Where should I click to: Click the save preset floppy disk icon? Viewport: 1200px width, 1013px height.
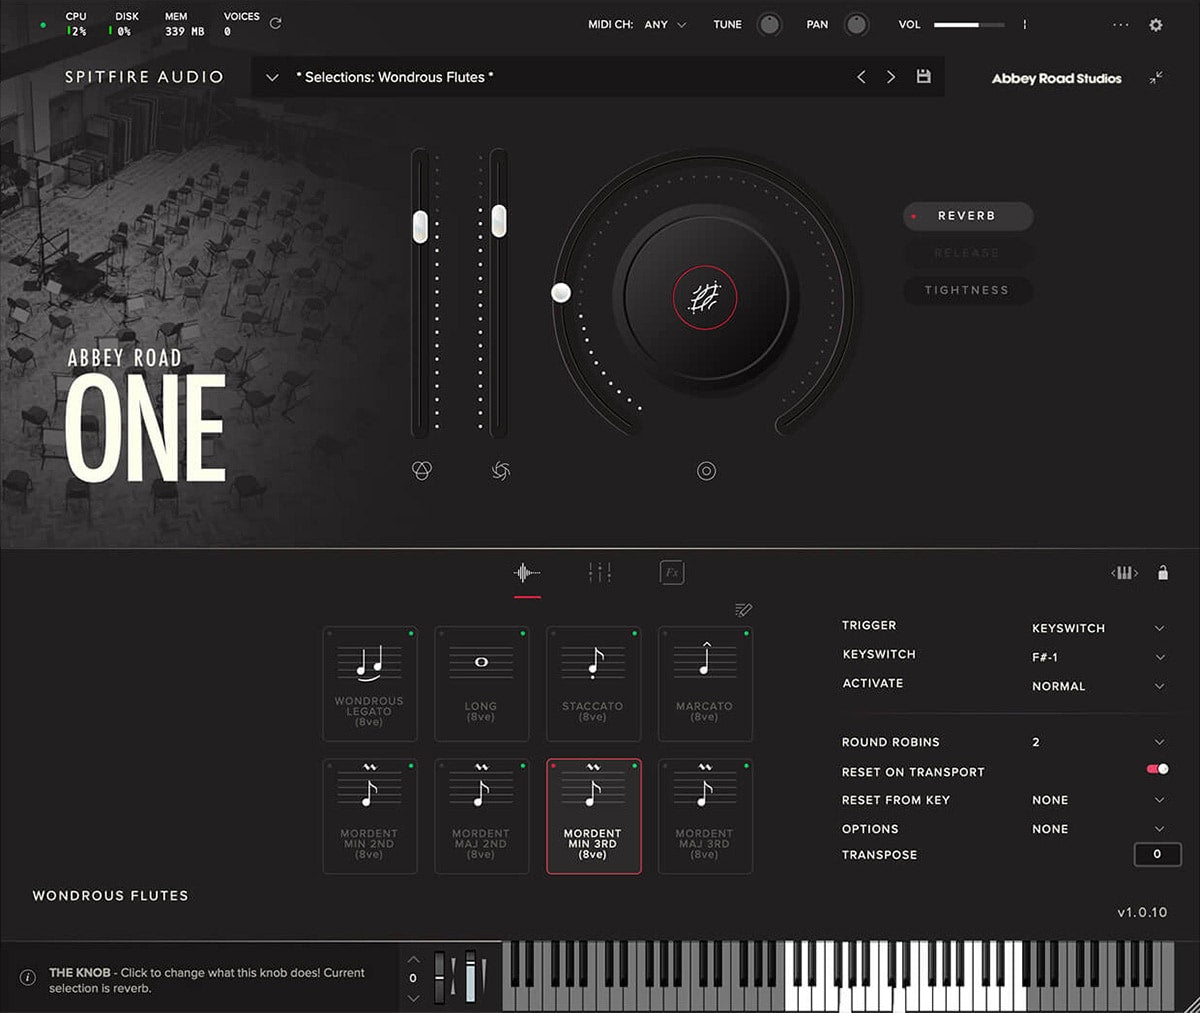923,77
